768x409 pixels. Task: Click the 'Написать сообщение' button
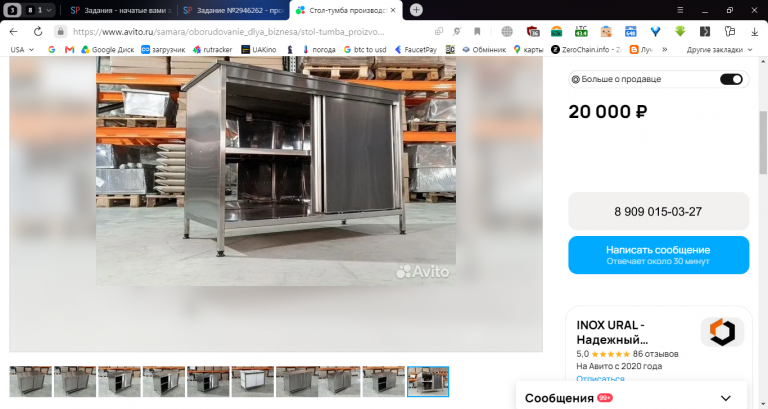pyautogui.click(x=658, y=255)
